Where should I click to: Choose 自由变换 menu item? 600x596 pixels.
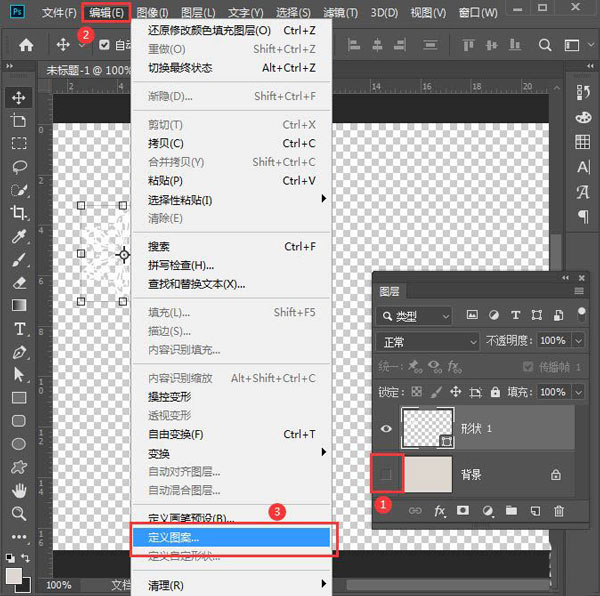coord(231,435)
